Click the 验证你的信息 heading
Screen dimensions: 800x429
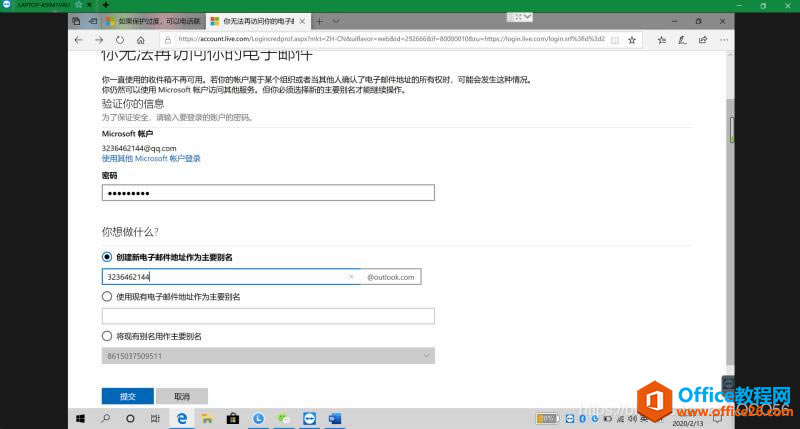pos(133,104)
